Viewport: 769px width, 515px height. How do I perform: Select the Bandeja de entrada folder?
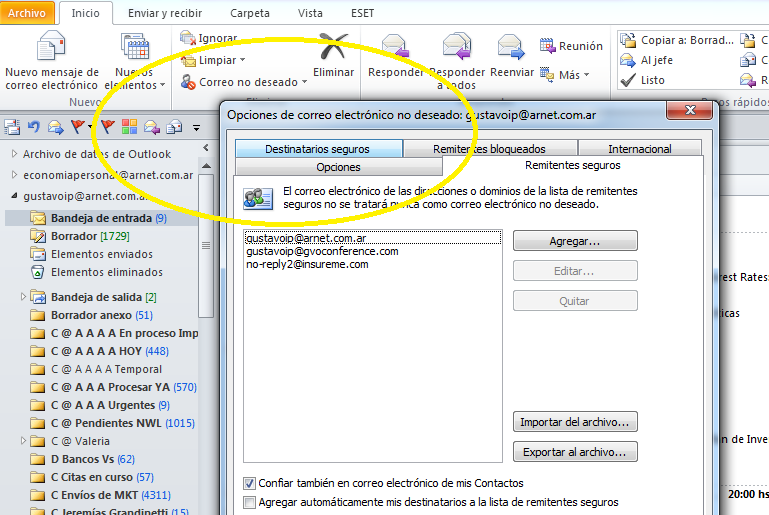[102, 218]
